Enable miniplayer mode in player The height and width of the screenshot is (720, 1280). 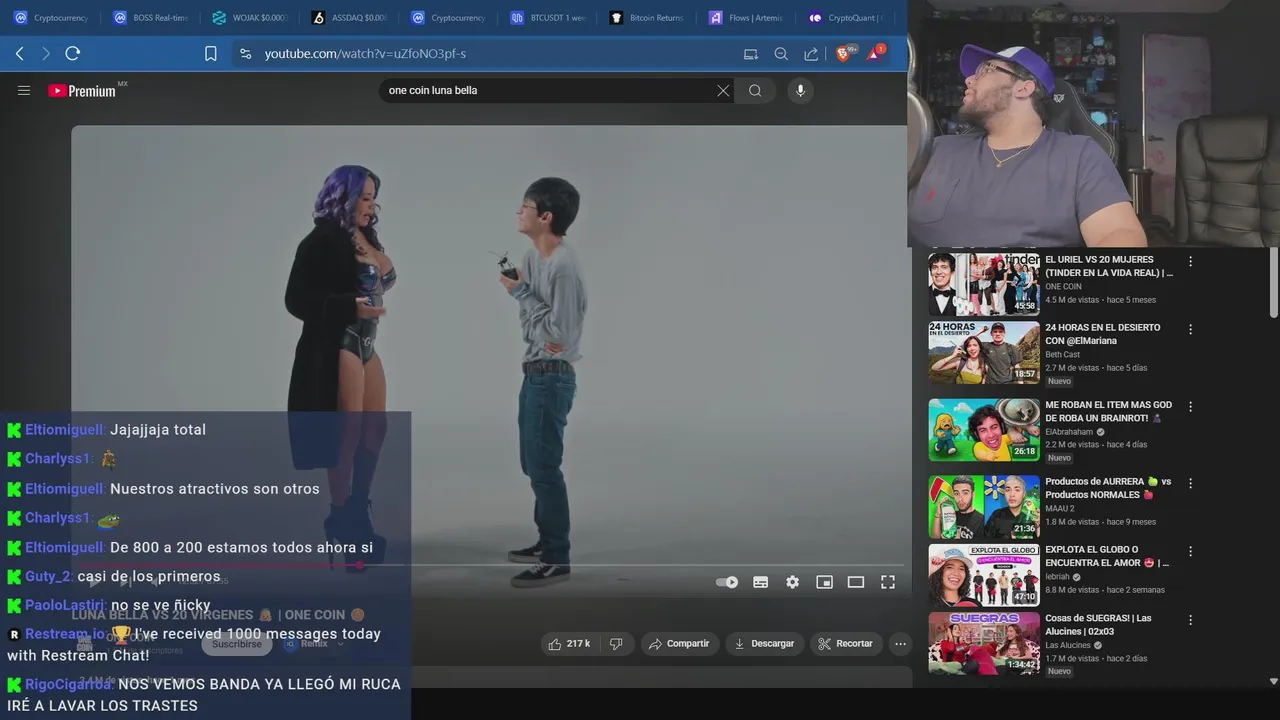(x=824, y=582)
